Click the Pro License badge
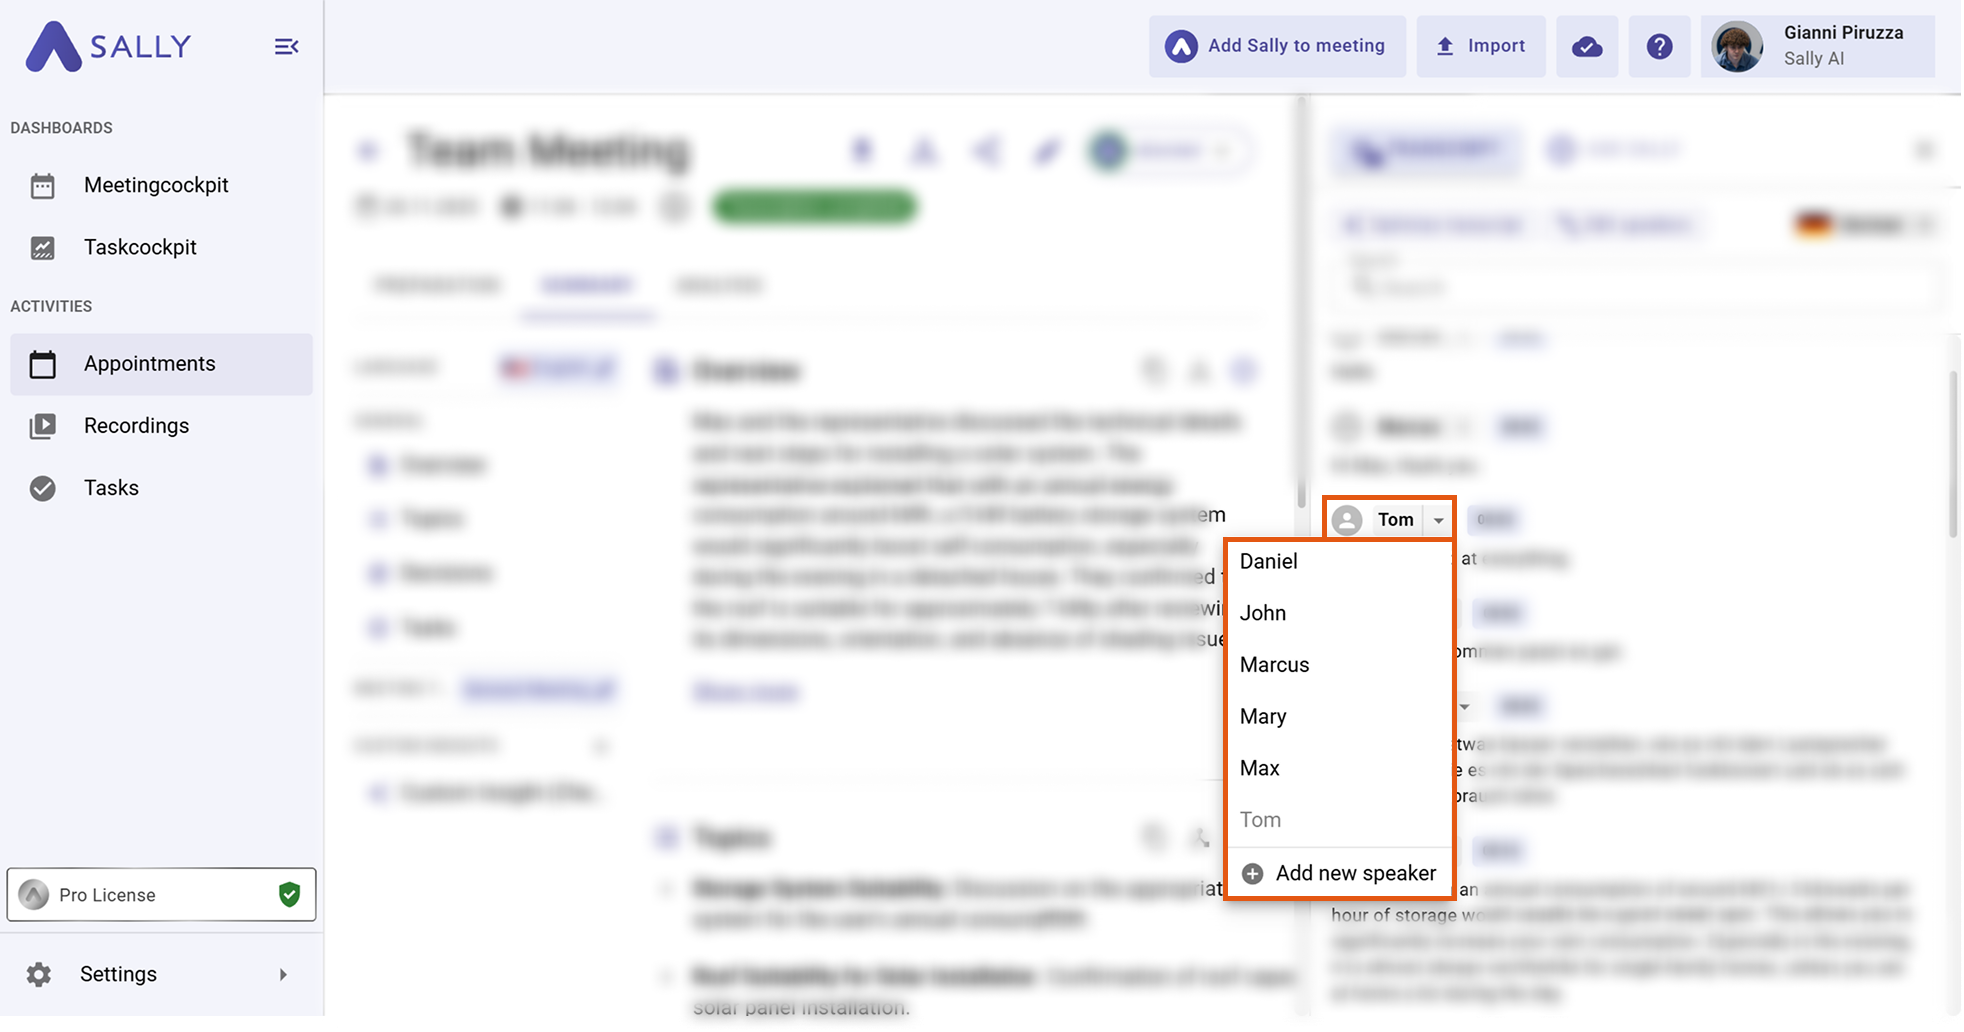The width and height of the screenshot is (1964, 1032). coord(161,894)
